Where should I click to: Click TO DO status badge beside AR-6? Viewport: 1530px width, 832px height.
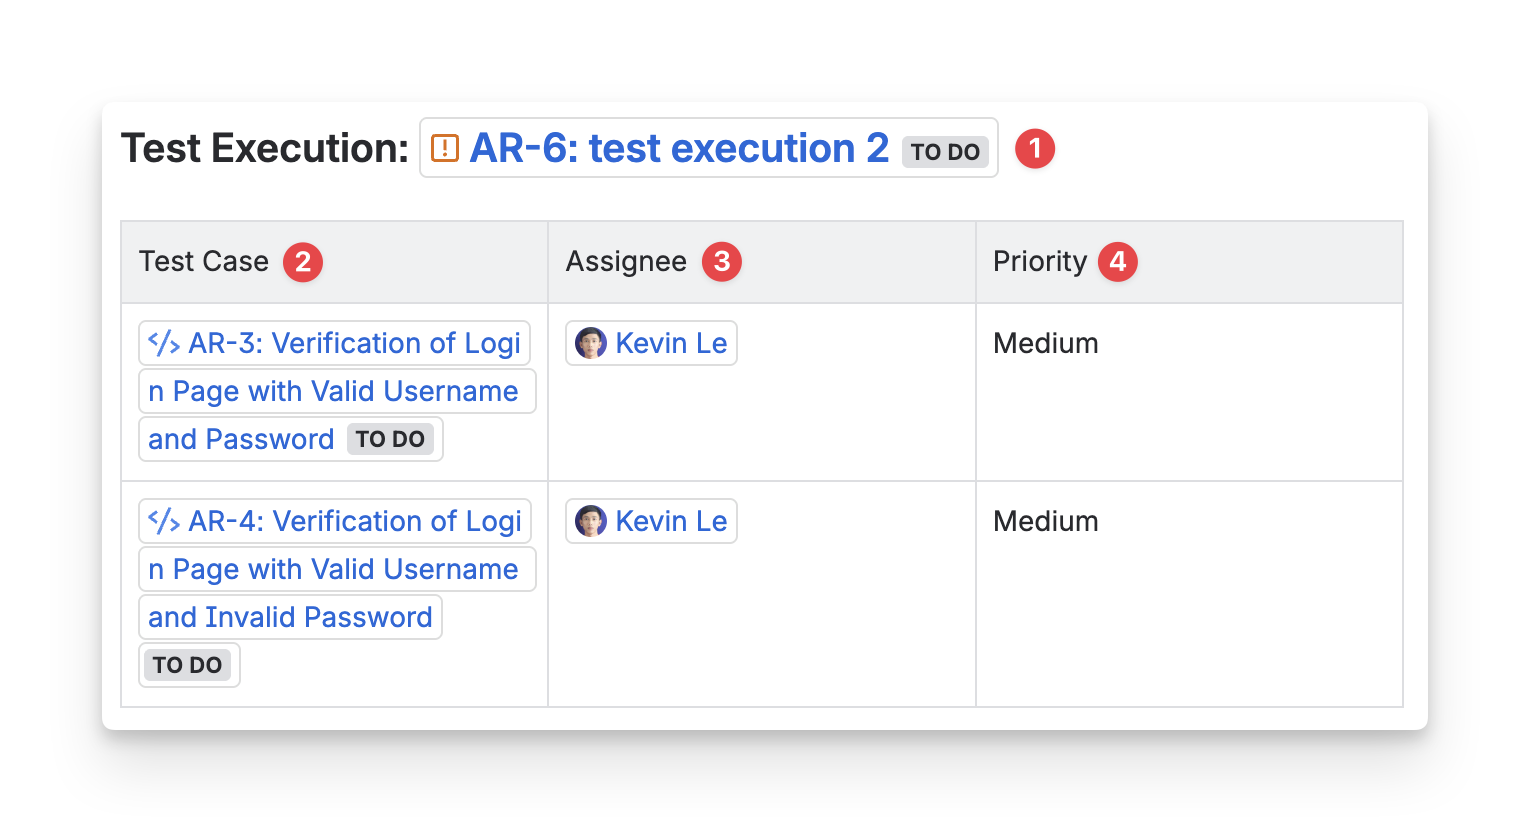click(945, 152)
